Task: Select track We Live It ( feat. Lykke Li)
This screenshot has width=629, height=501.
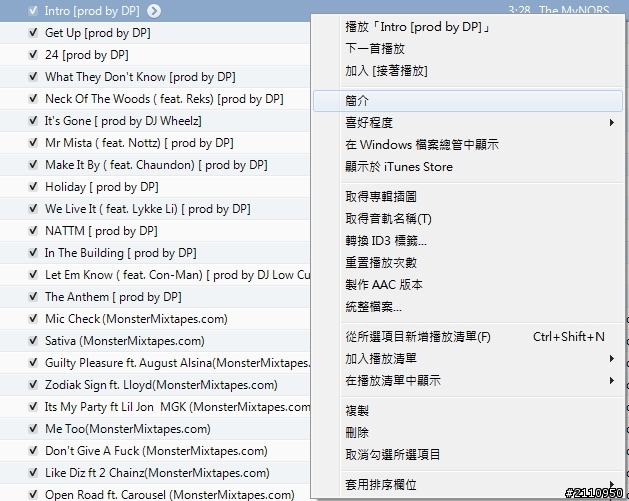Action: click(148, 209)
